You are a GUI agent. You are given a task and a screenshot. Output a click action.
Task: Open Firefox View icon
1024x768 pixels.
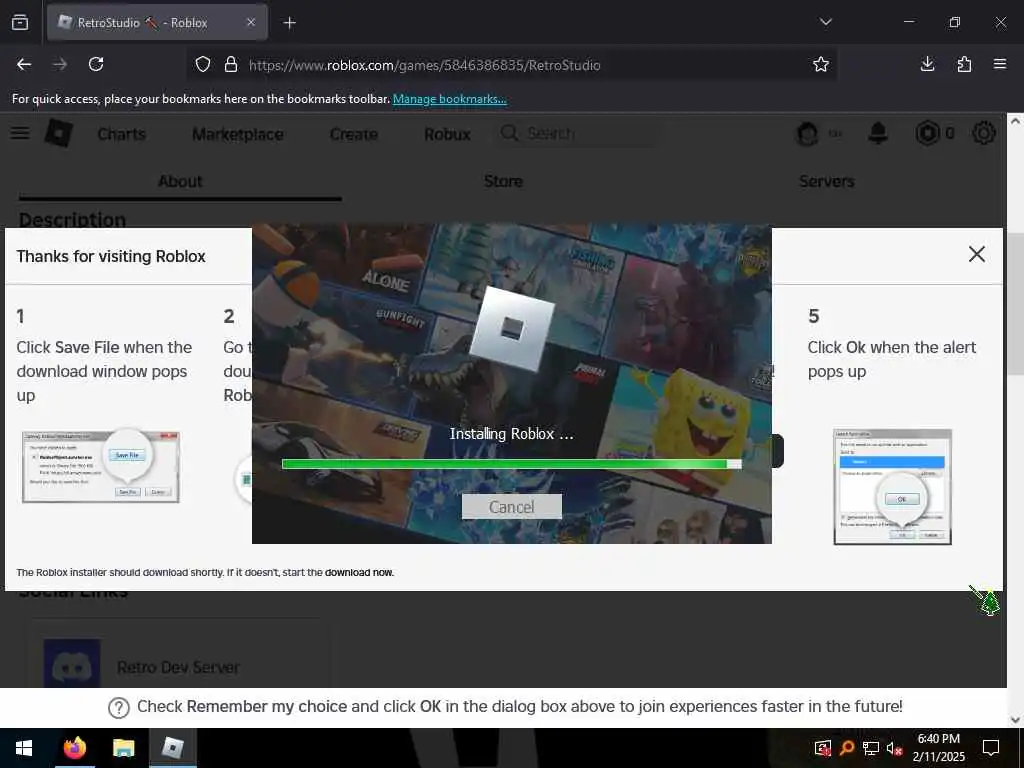coord(20,22)
